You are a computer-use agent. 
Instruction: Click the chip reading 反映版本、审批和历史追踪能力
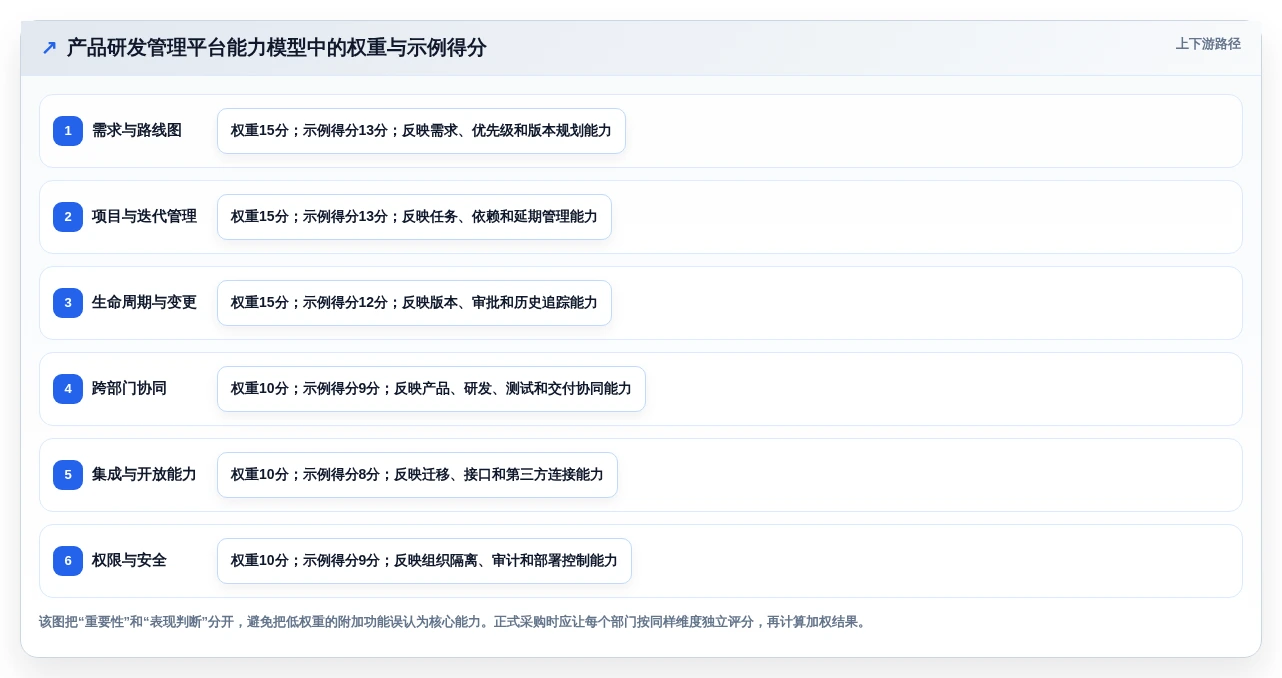coord(414,303)
